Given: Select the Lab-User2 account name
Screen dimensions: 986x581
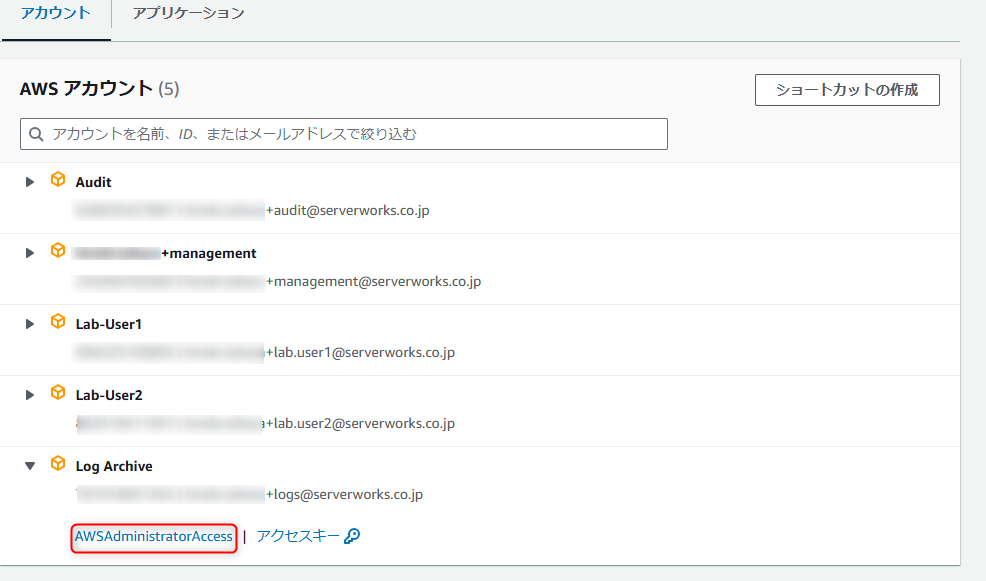Looking at the screenshot, I should [109, 396].
